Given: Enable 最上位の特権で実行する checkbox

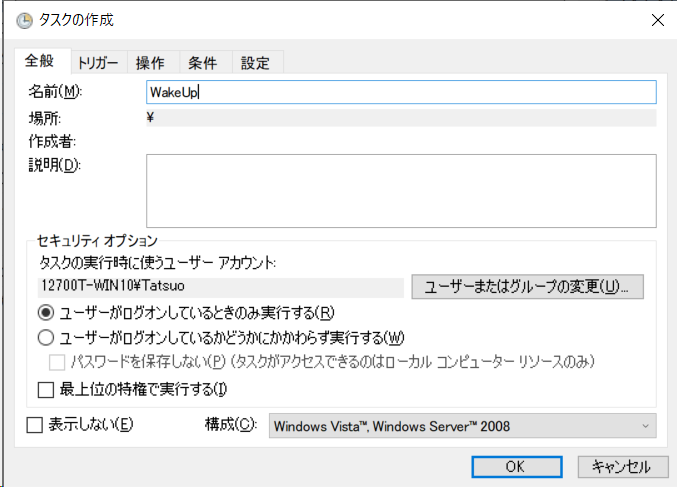Looking at the screenshot, I should [45, 388].
